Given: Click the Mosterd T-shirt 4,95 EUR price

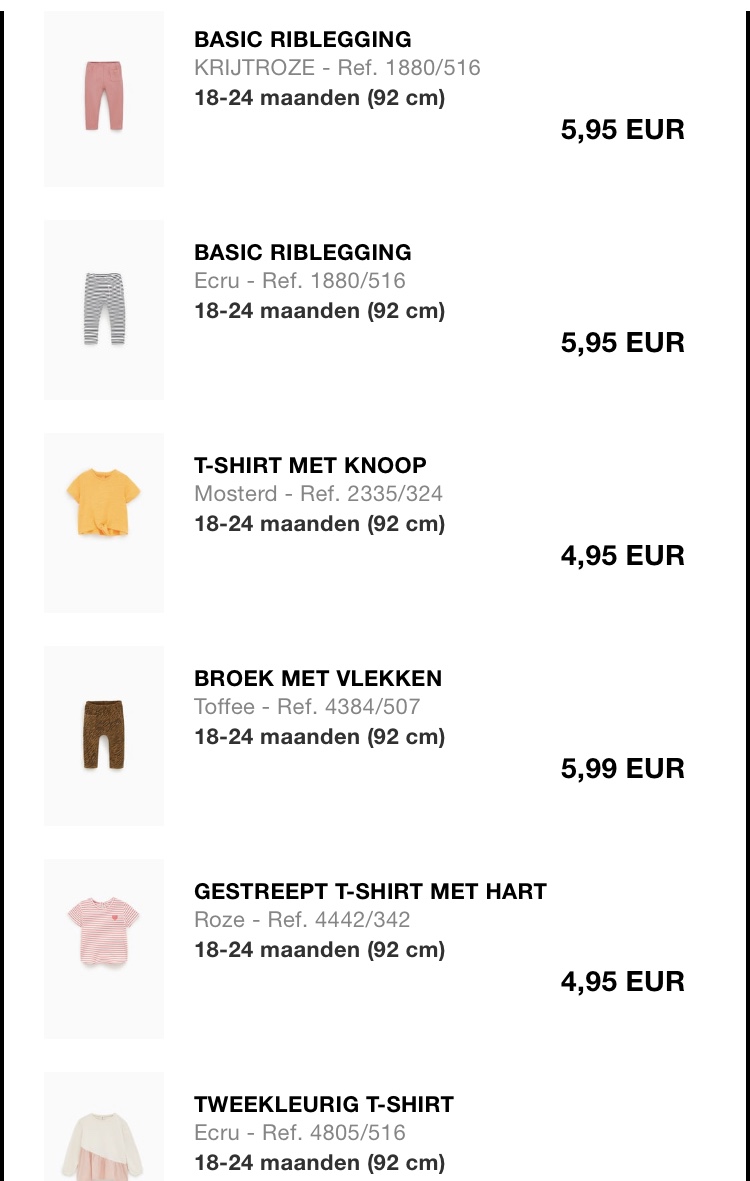Looking at the screenshot, I should (623, 556).
